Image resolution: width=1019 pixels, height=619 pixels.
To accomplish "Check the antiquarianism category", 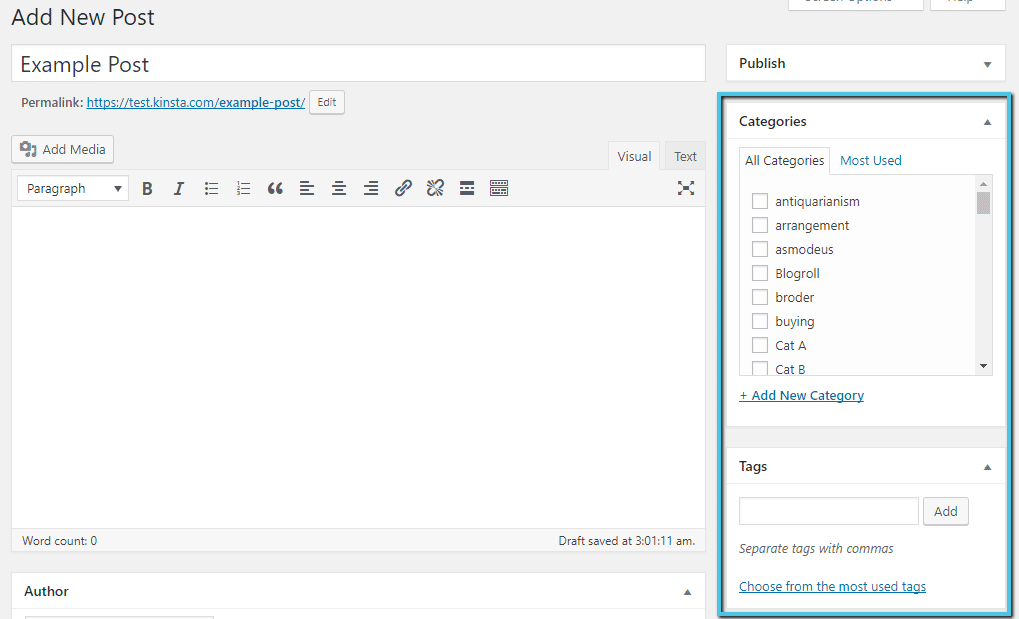I will click(x=760, y=201).
